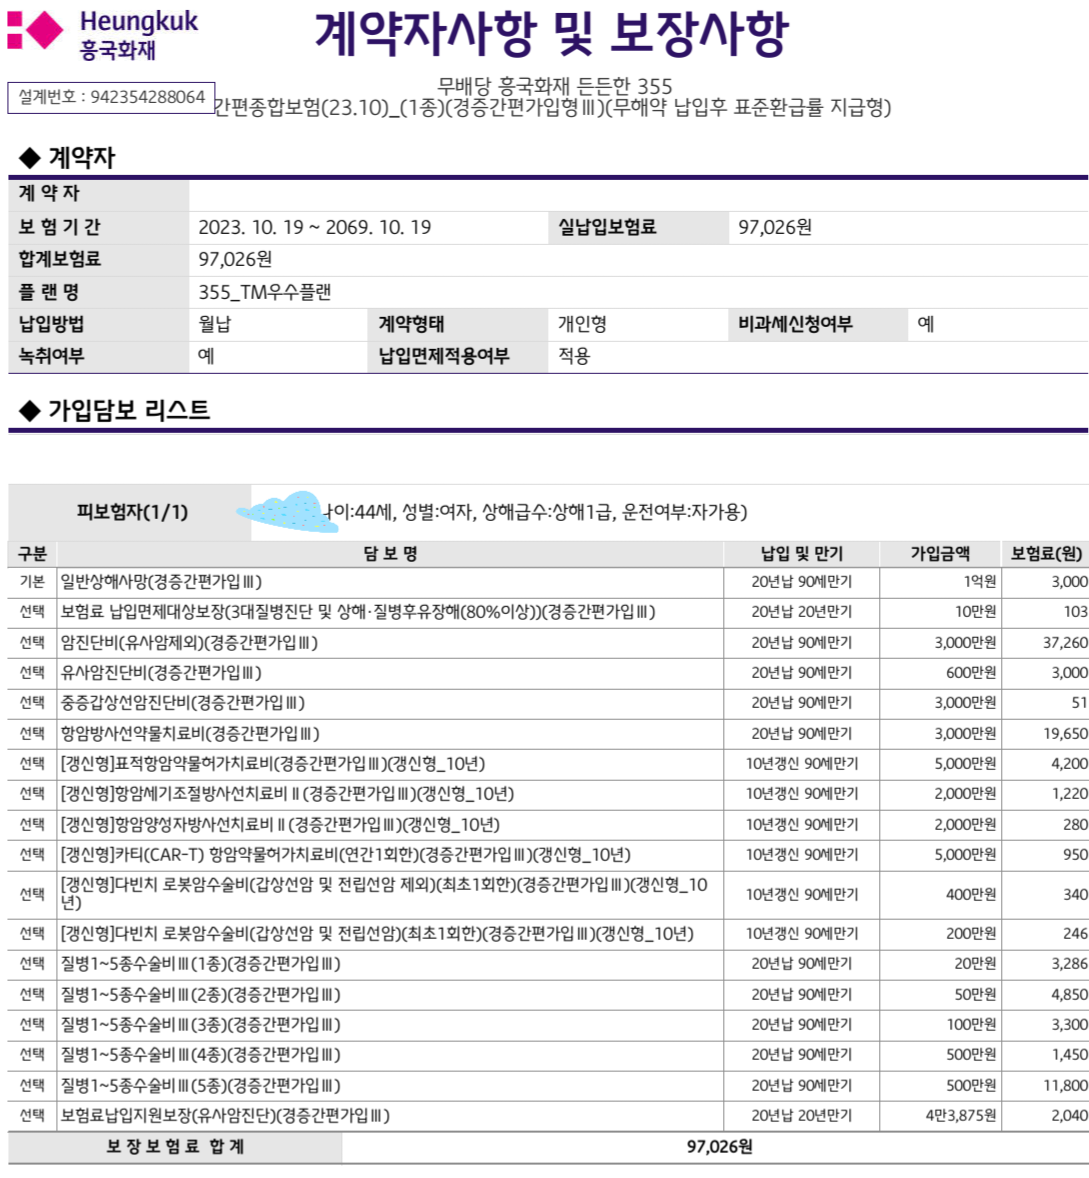Image resolution: width=1089 pixels, height=1178 pixels.
Task: Click the 개인형 contract type value
Action: 581,325
